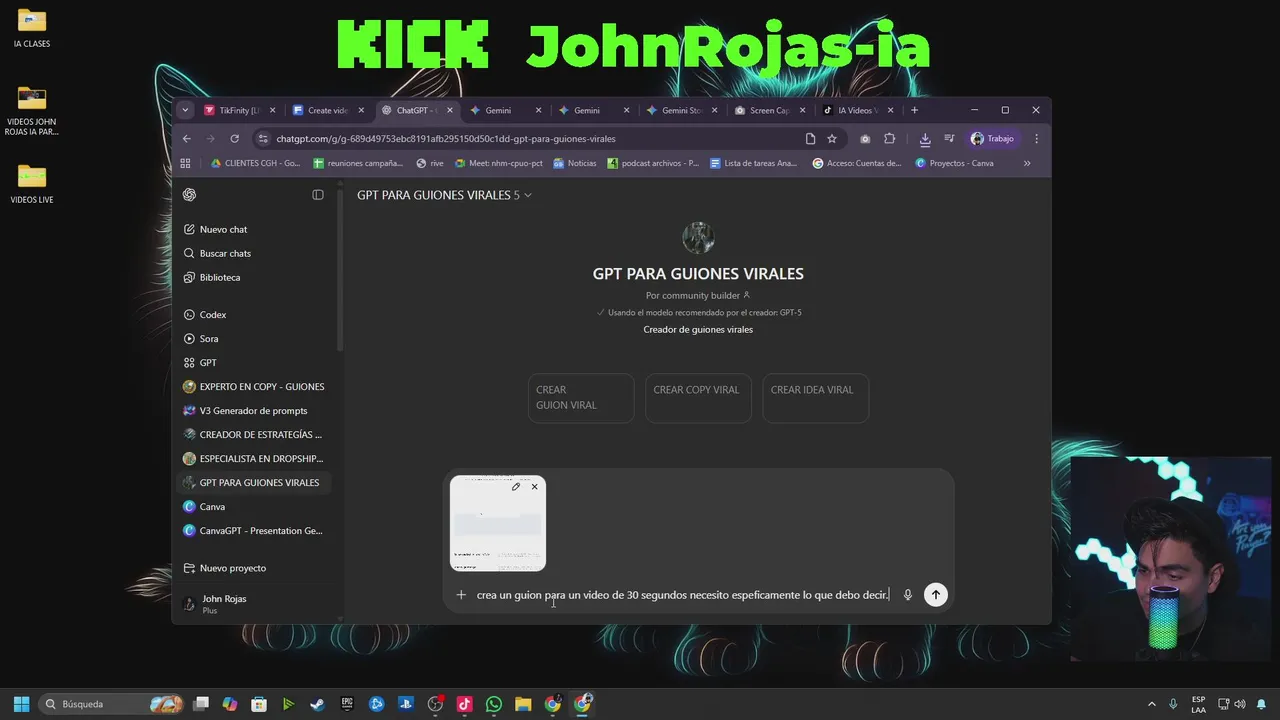This screenshot has width=1280, height=720.
Task: Open Buscar chats search in sidebar
Action: point(225,253)
